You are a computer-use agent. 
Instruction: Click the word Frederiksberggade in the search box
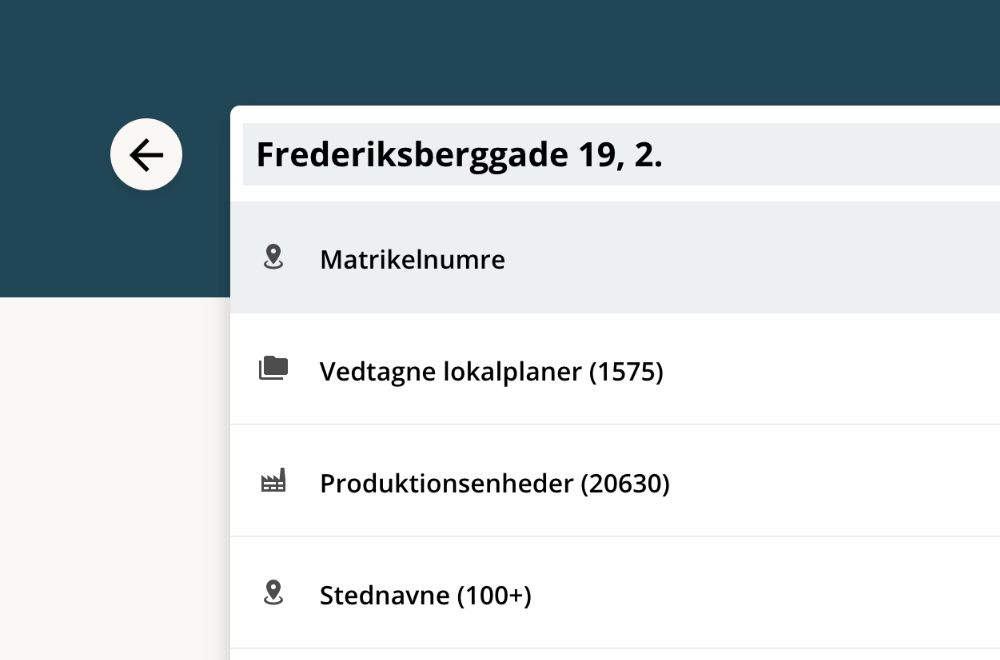click(x=413, y=155)
